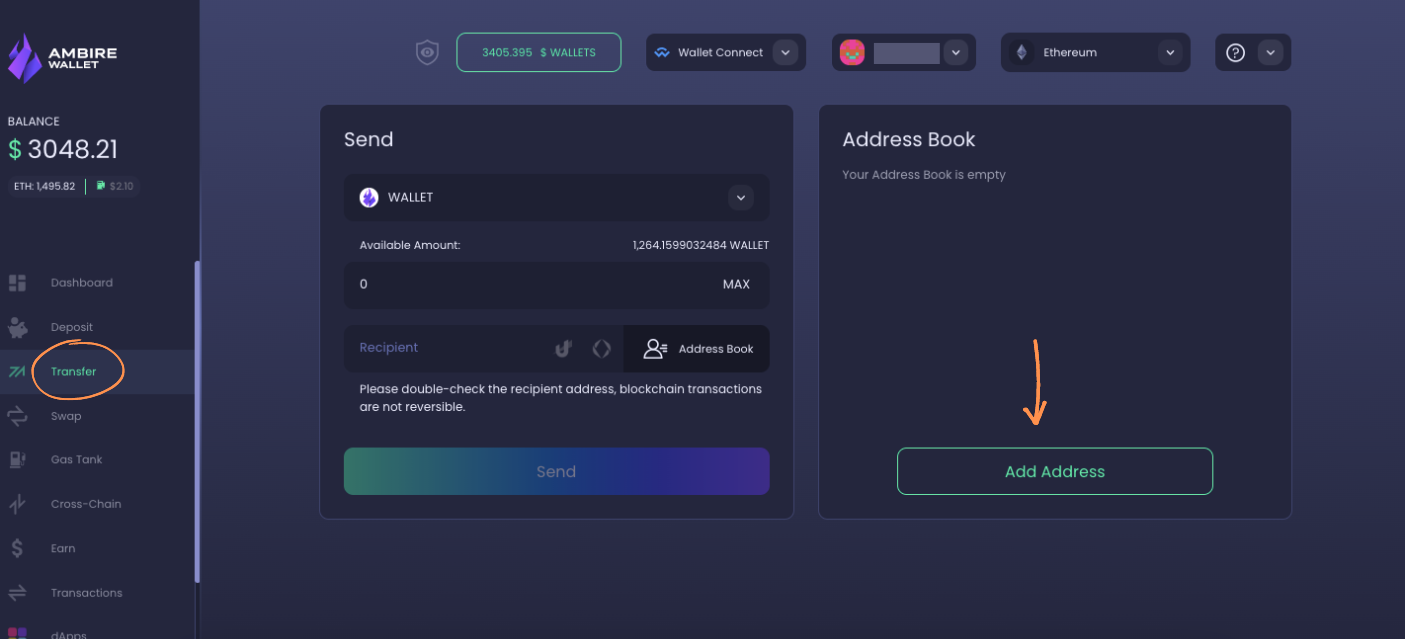
Task: Click the Add Address button
Action: click(x=1055, y=471)
